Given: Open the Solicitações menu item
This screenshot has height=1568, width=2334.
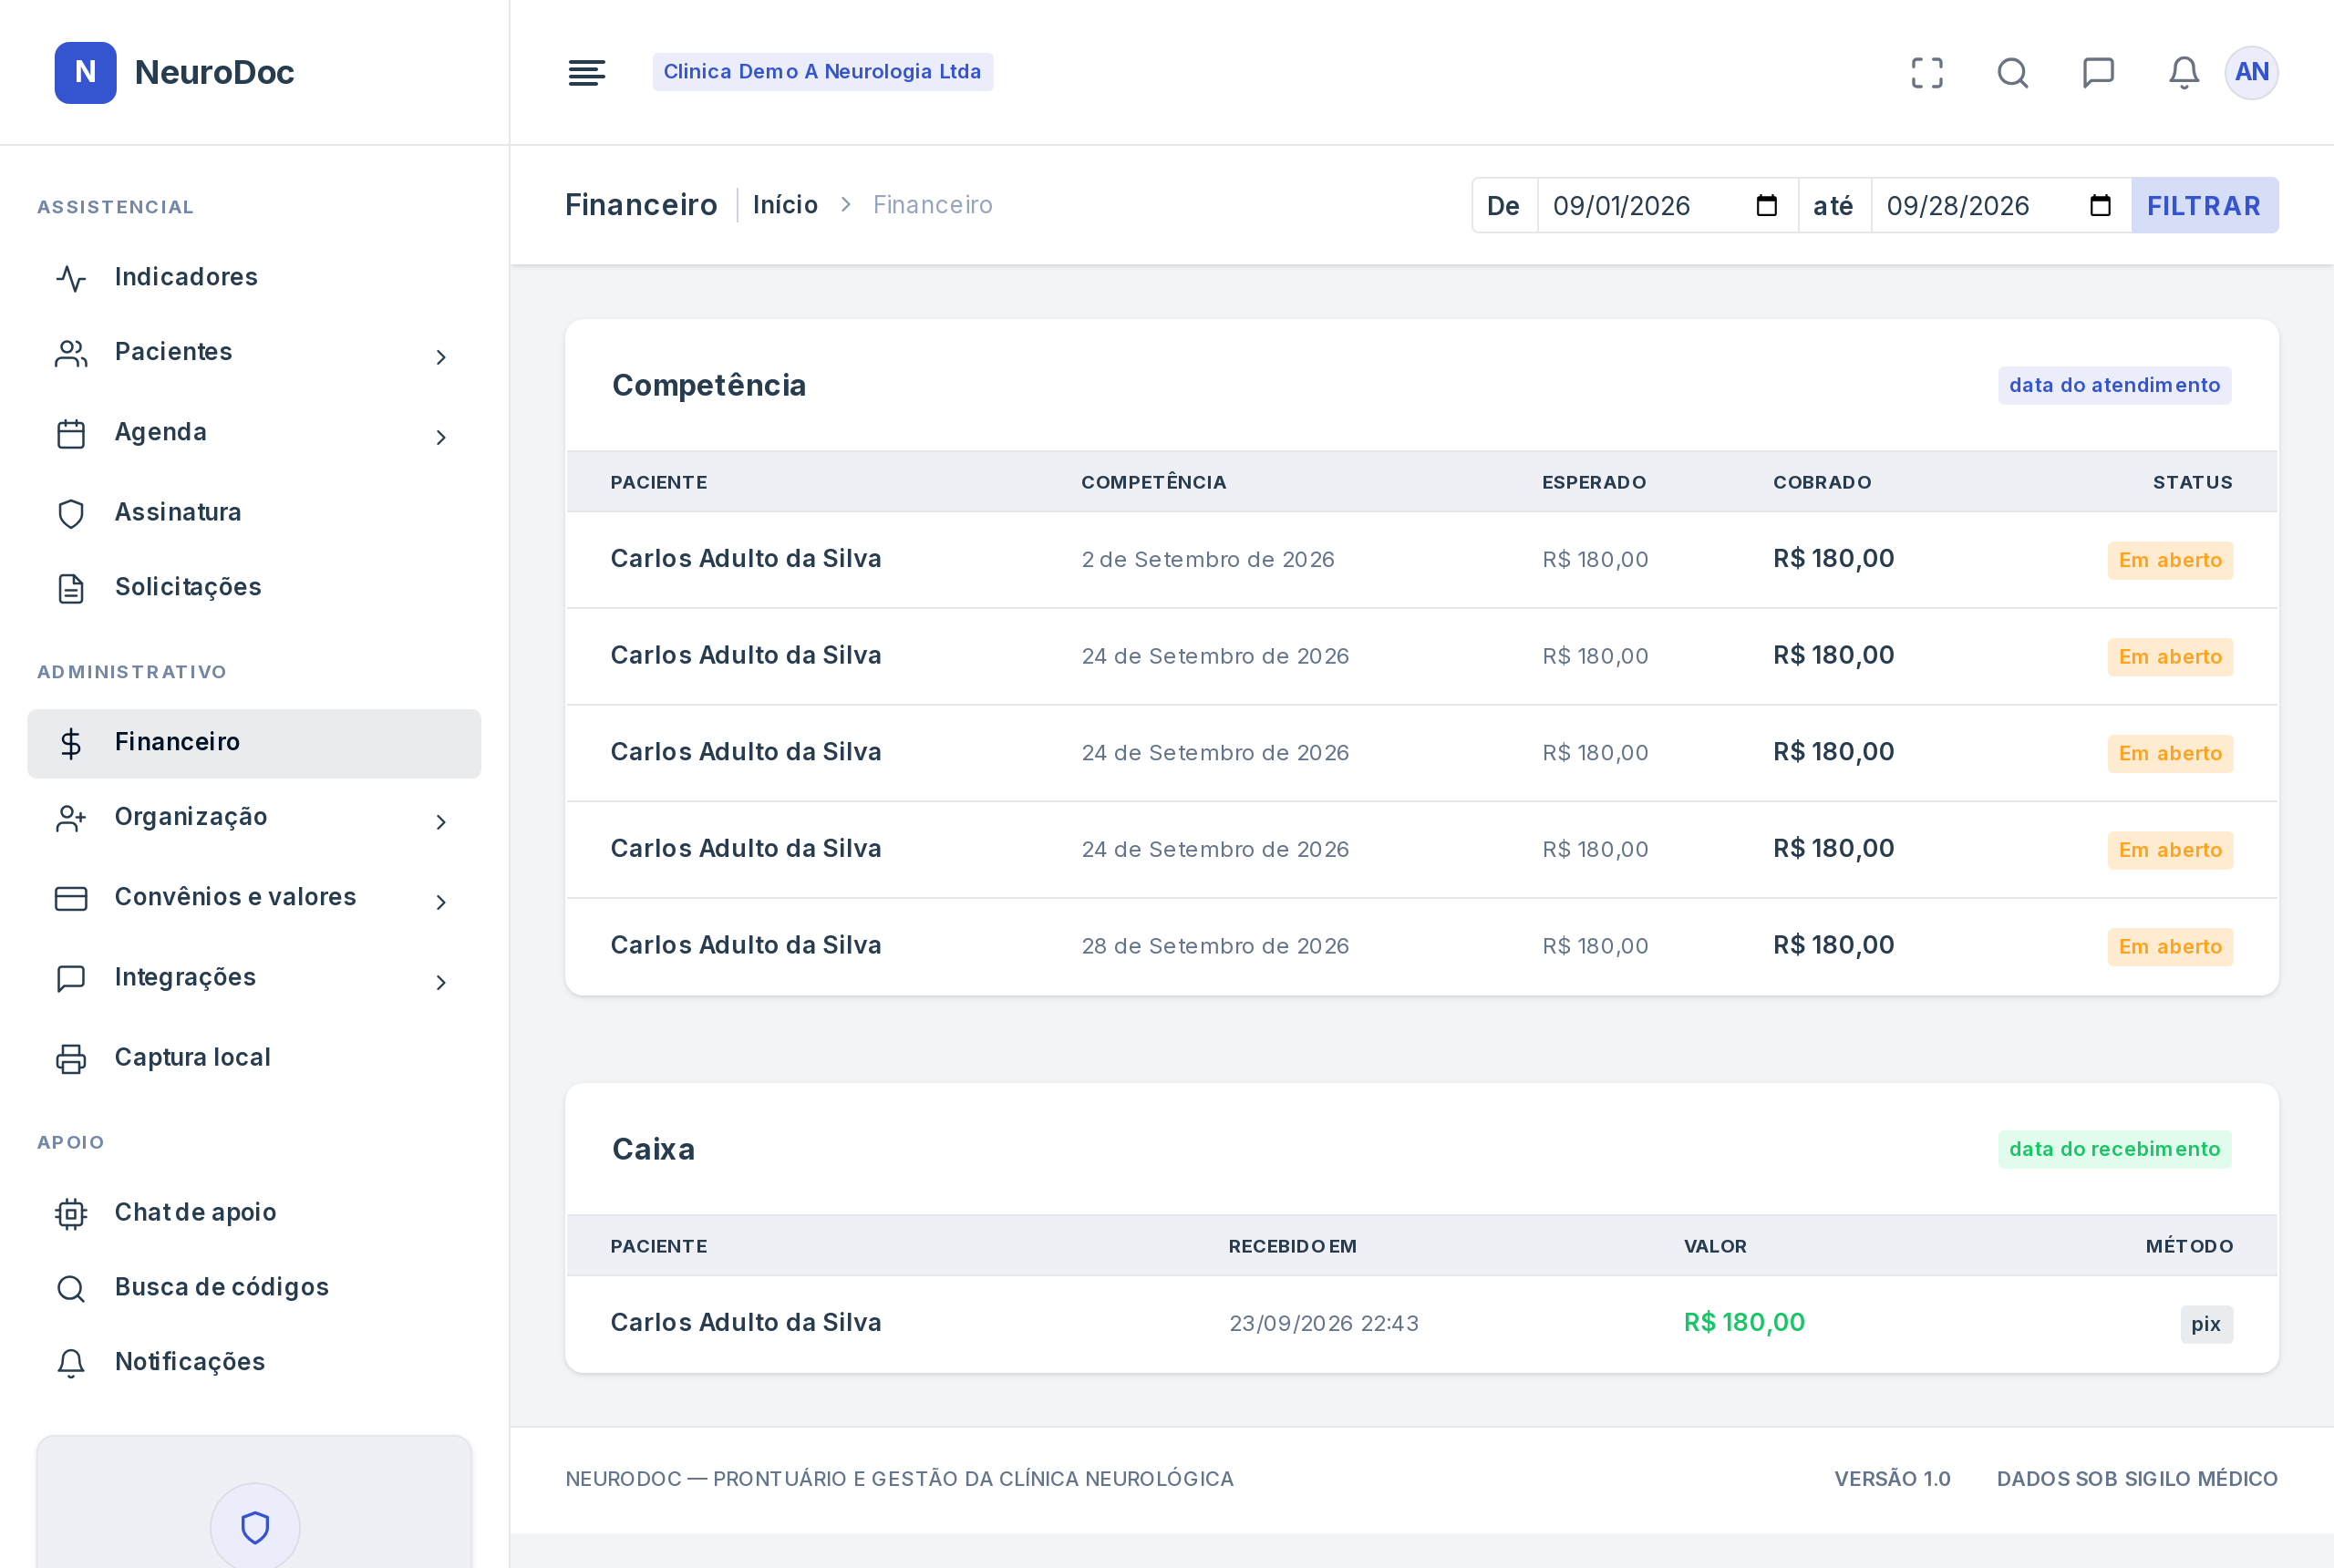Looking at the screenshot, I should tap(254, 587).
